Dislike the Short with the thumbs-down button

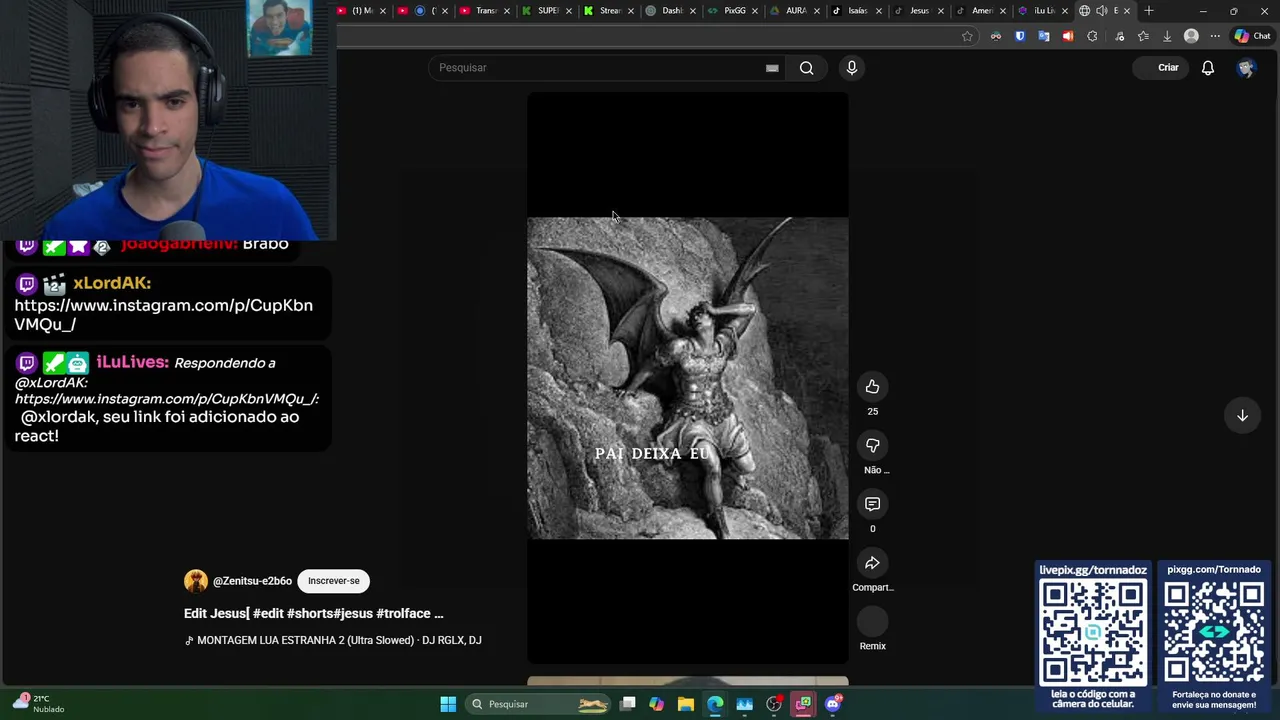pos(872,445)
